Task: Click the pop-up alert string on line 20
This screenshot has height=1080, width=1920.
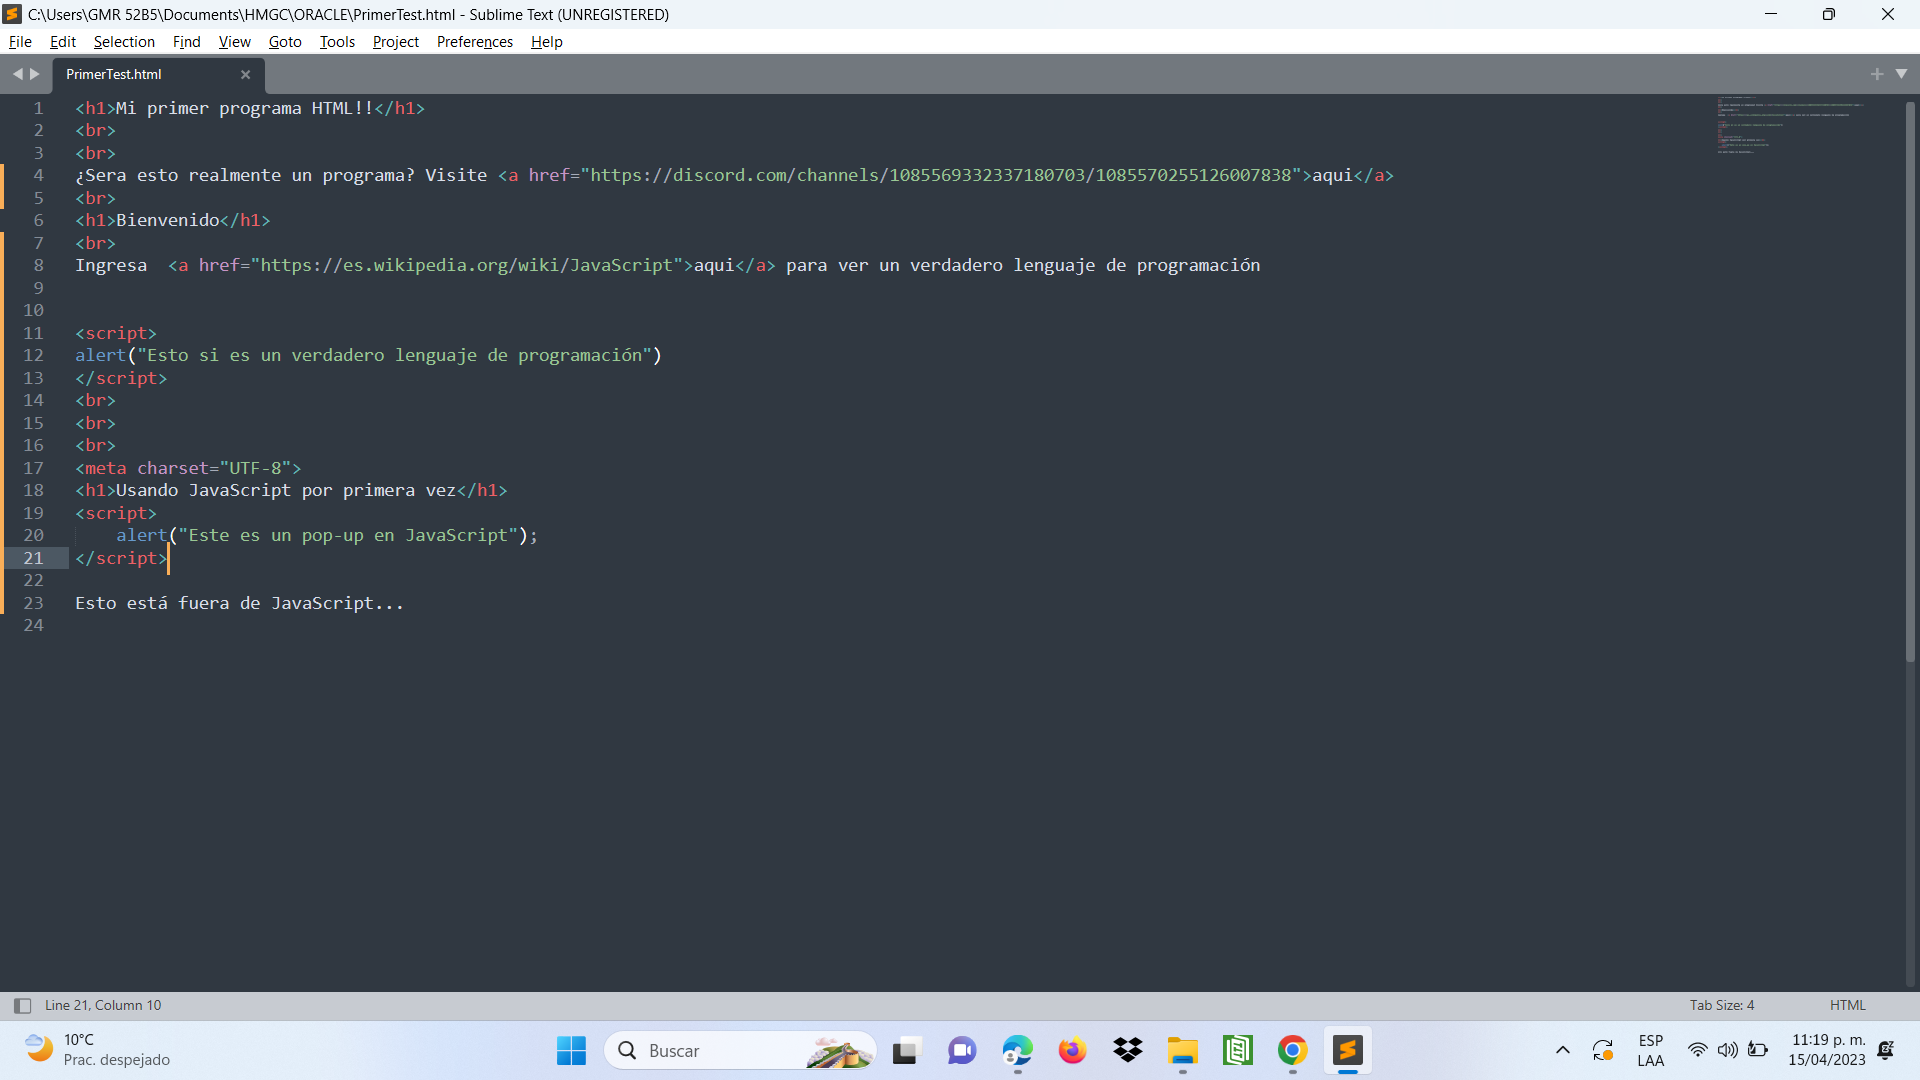Action: tap(348, 535)
